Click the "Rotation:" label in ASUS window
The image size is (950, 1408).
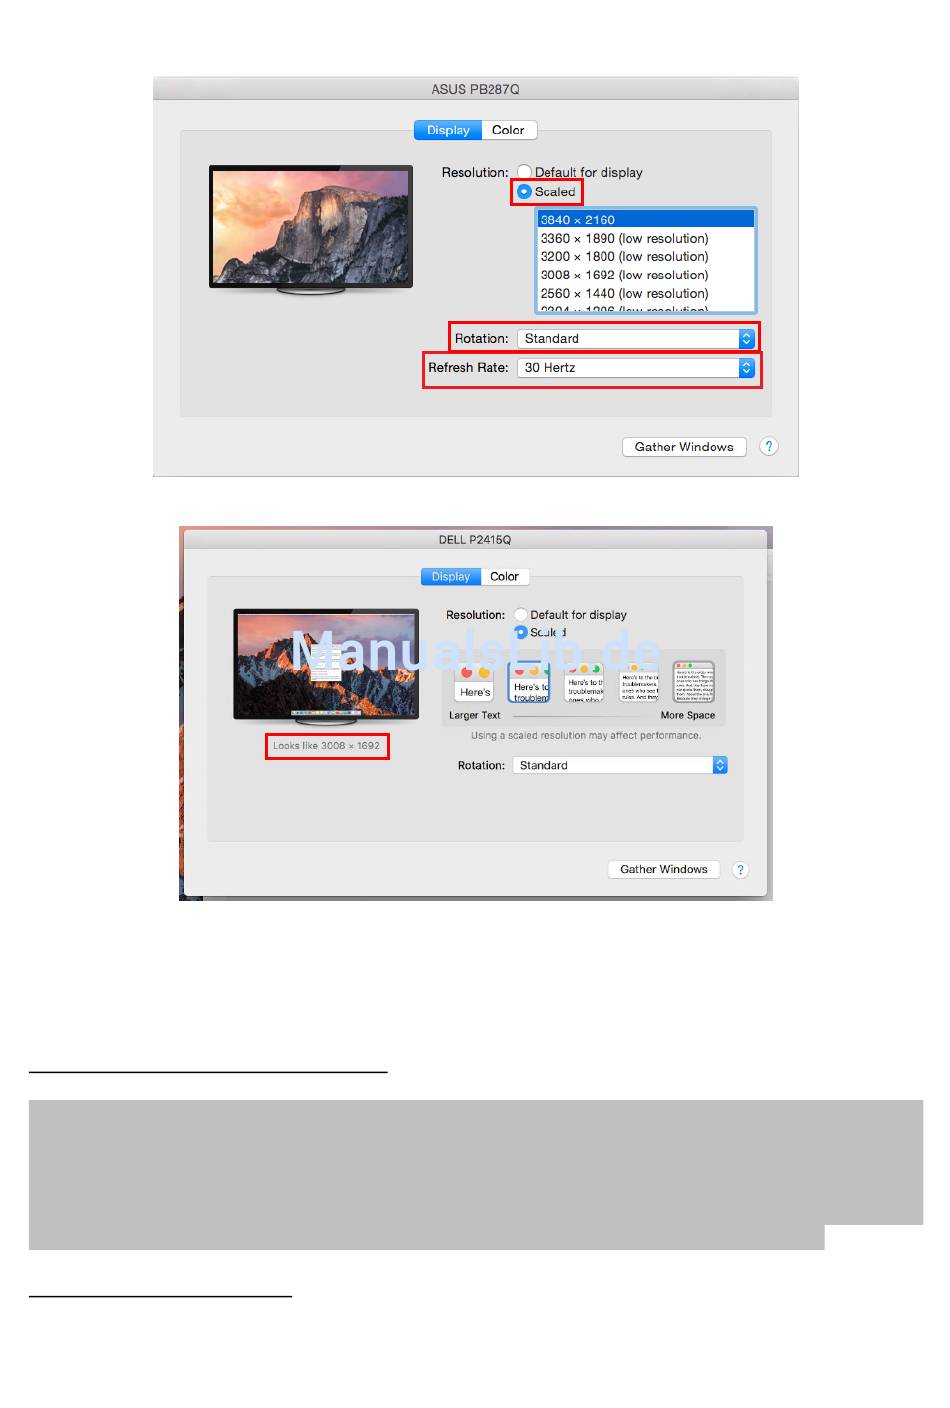point(482,339)
